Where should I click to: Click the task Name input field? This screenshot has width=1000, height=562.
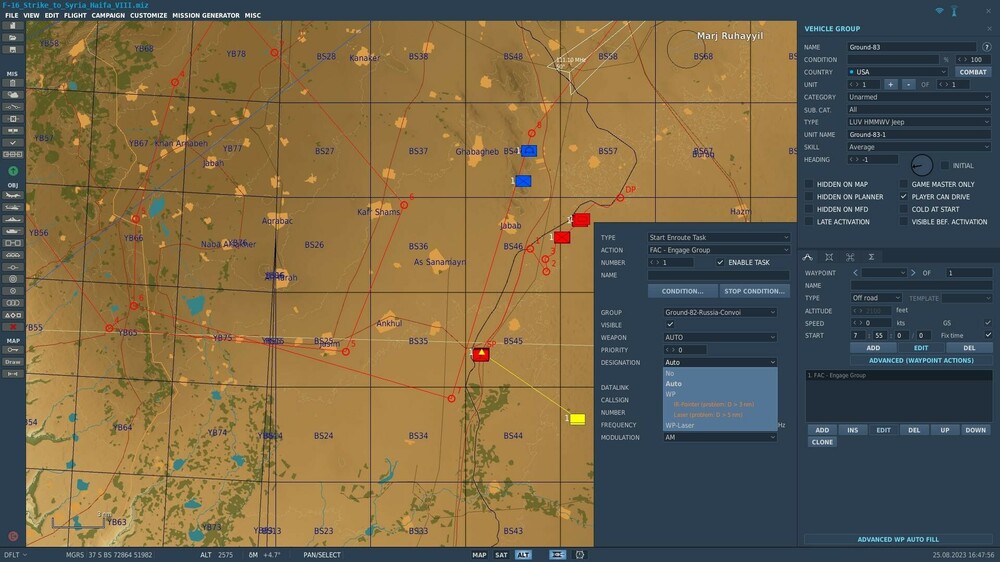719,276
